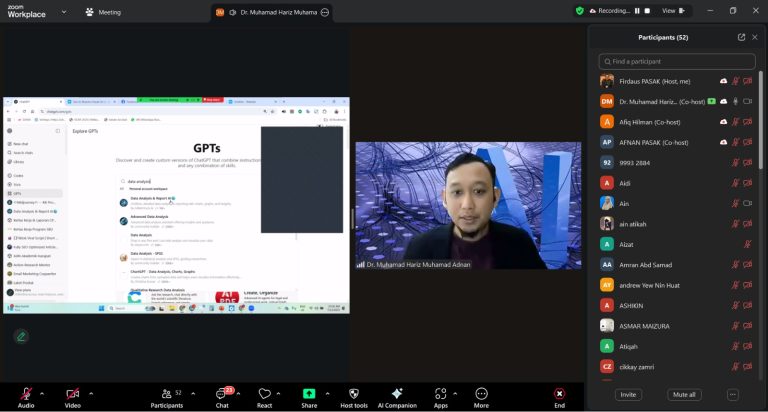Viewport: 768px width, 412px height.
Task: Pop out the Participants panel
Action: click(741, 37)
